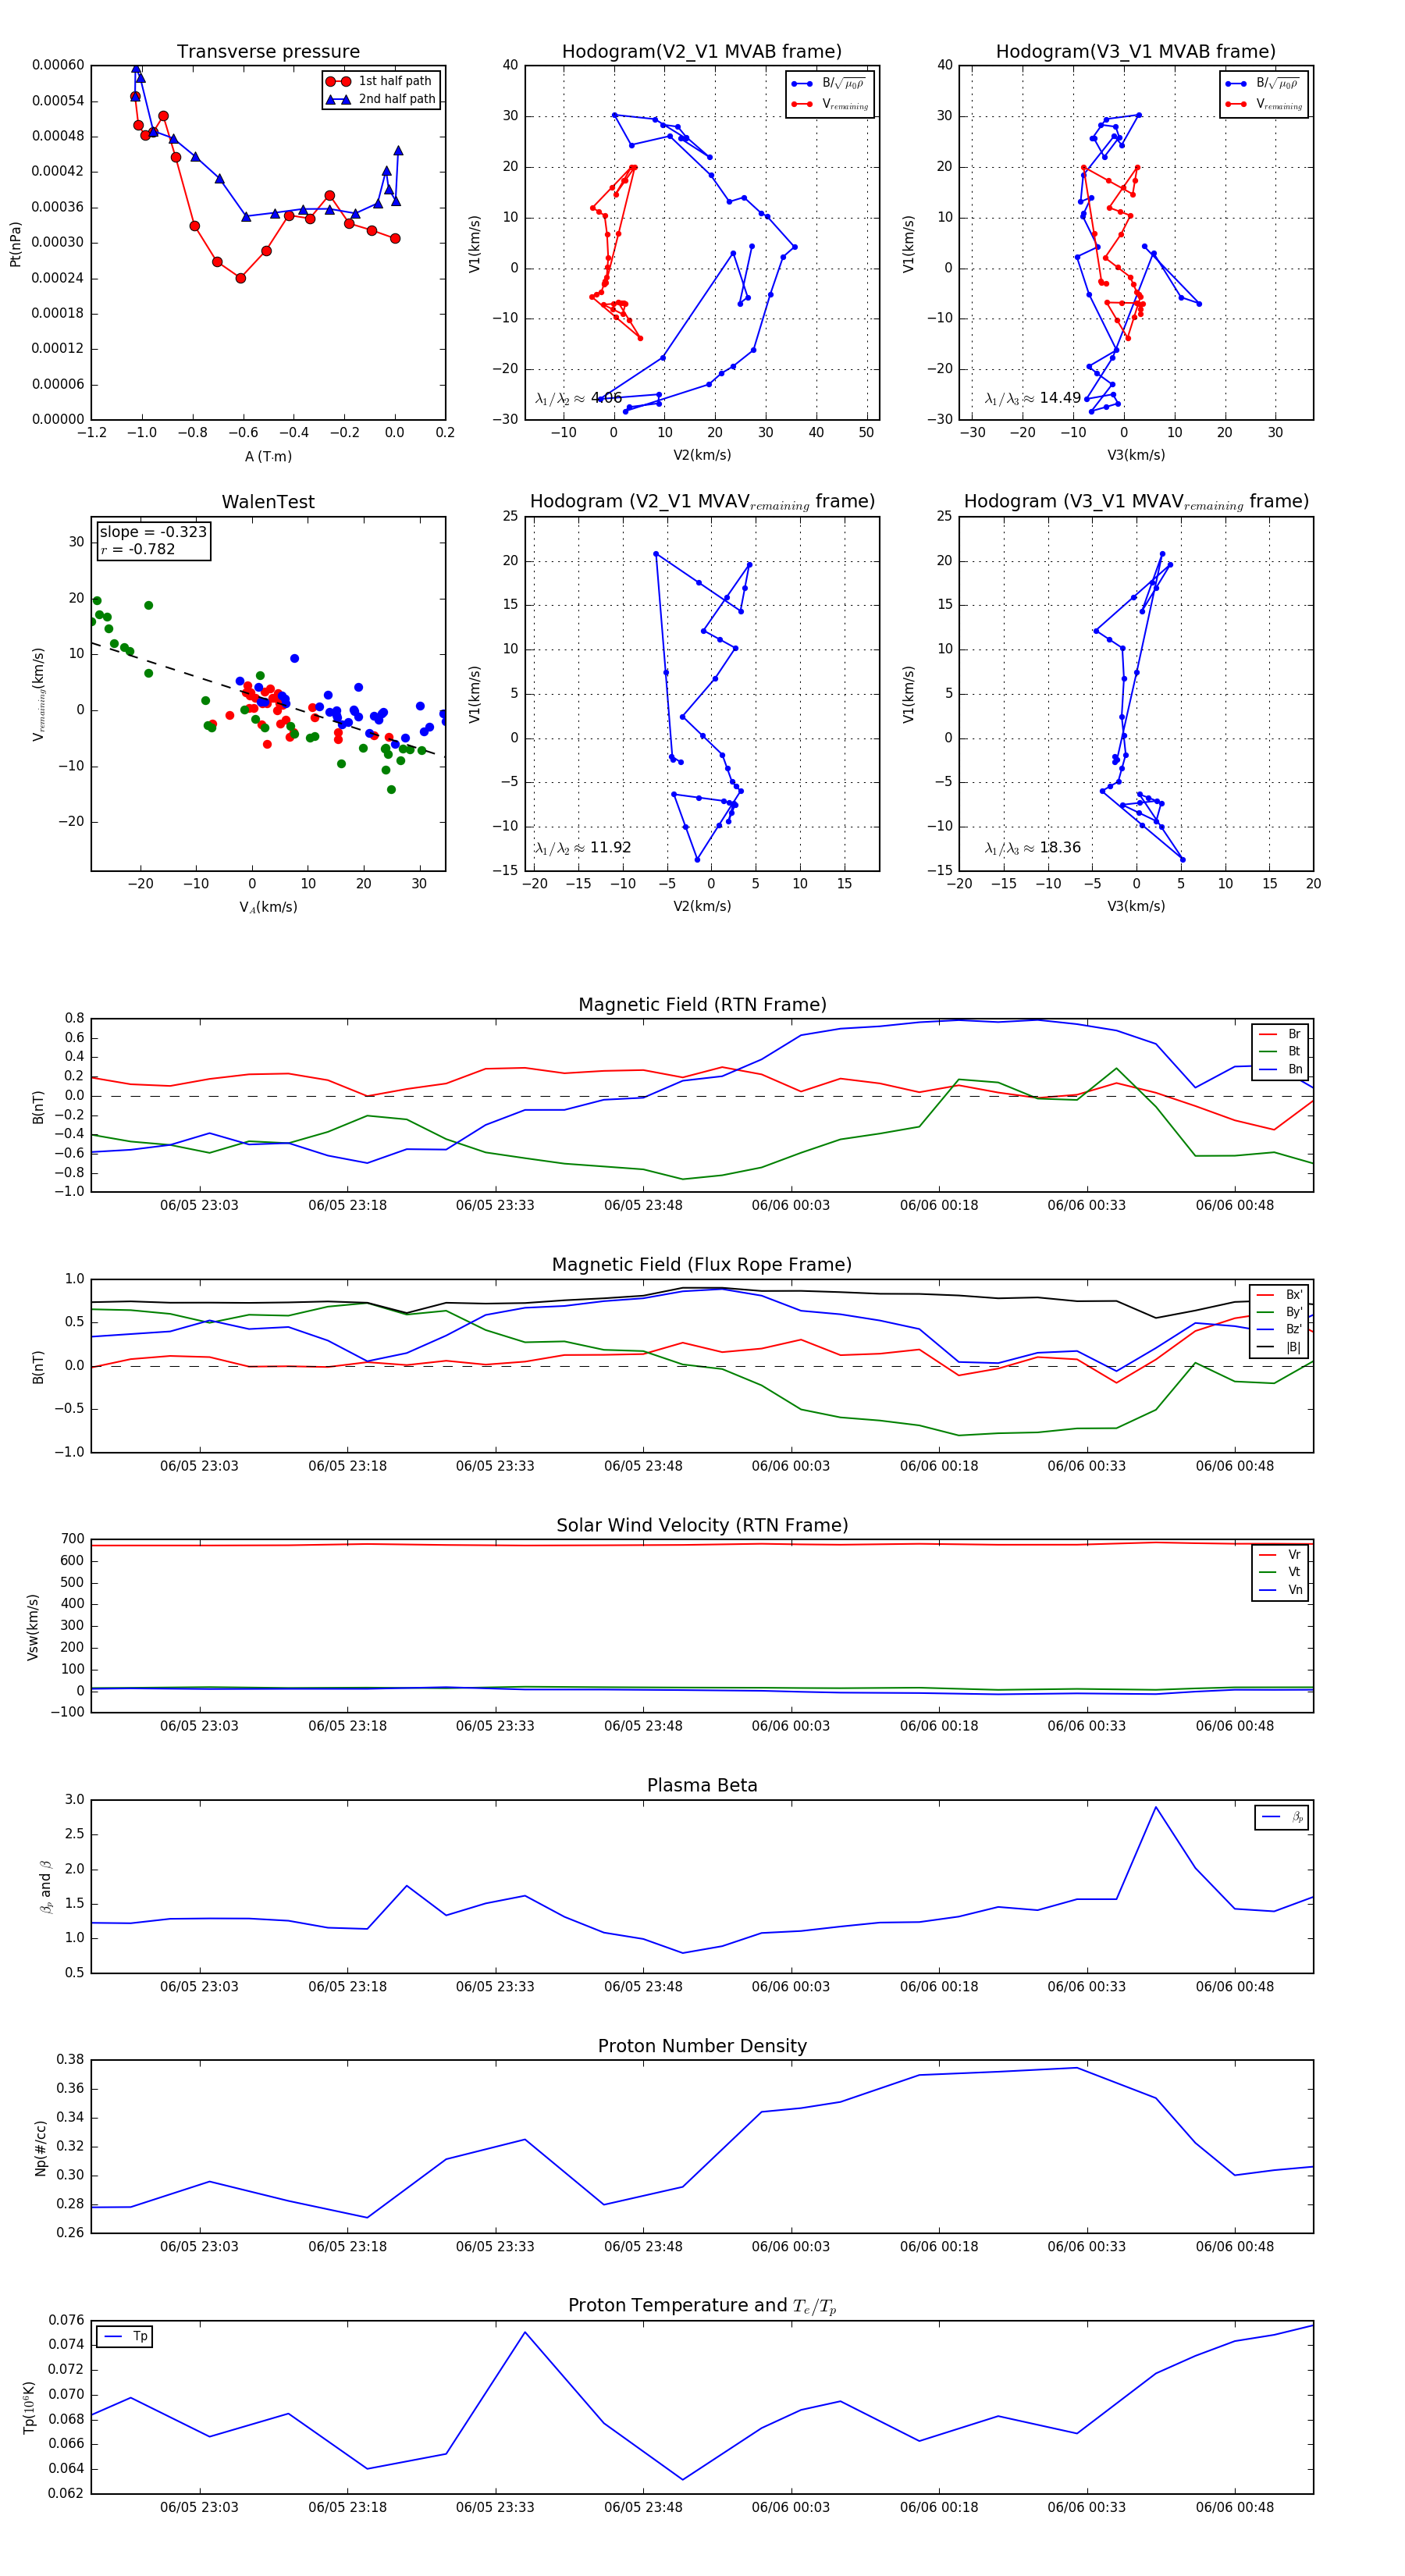This screenshot has height=2576, width=1405.
Task: Click the Hodogram V3_V1 MVAV remaining frame title
Action: pos(1136,502)
